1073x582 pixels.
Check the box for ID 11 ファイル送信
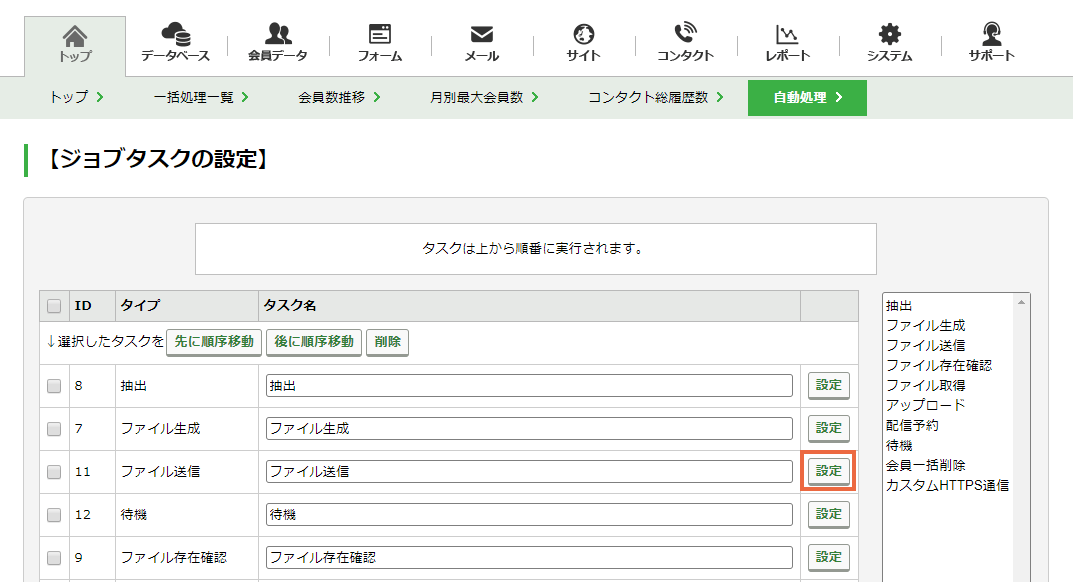(54, 472)
